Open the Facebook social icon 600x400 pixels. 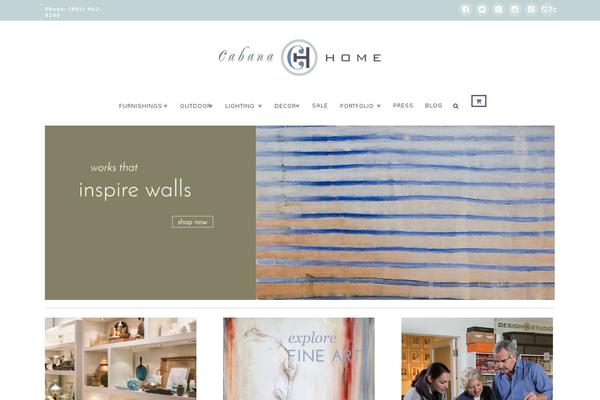click(x=466, y=9)
